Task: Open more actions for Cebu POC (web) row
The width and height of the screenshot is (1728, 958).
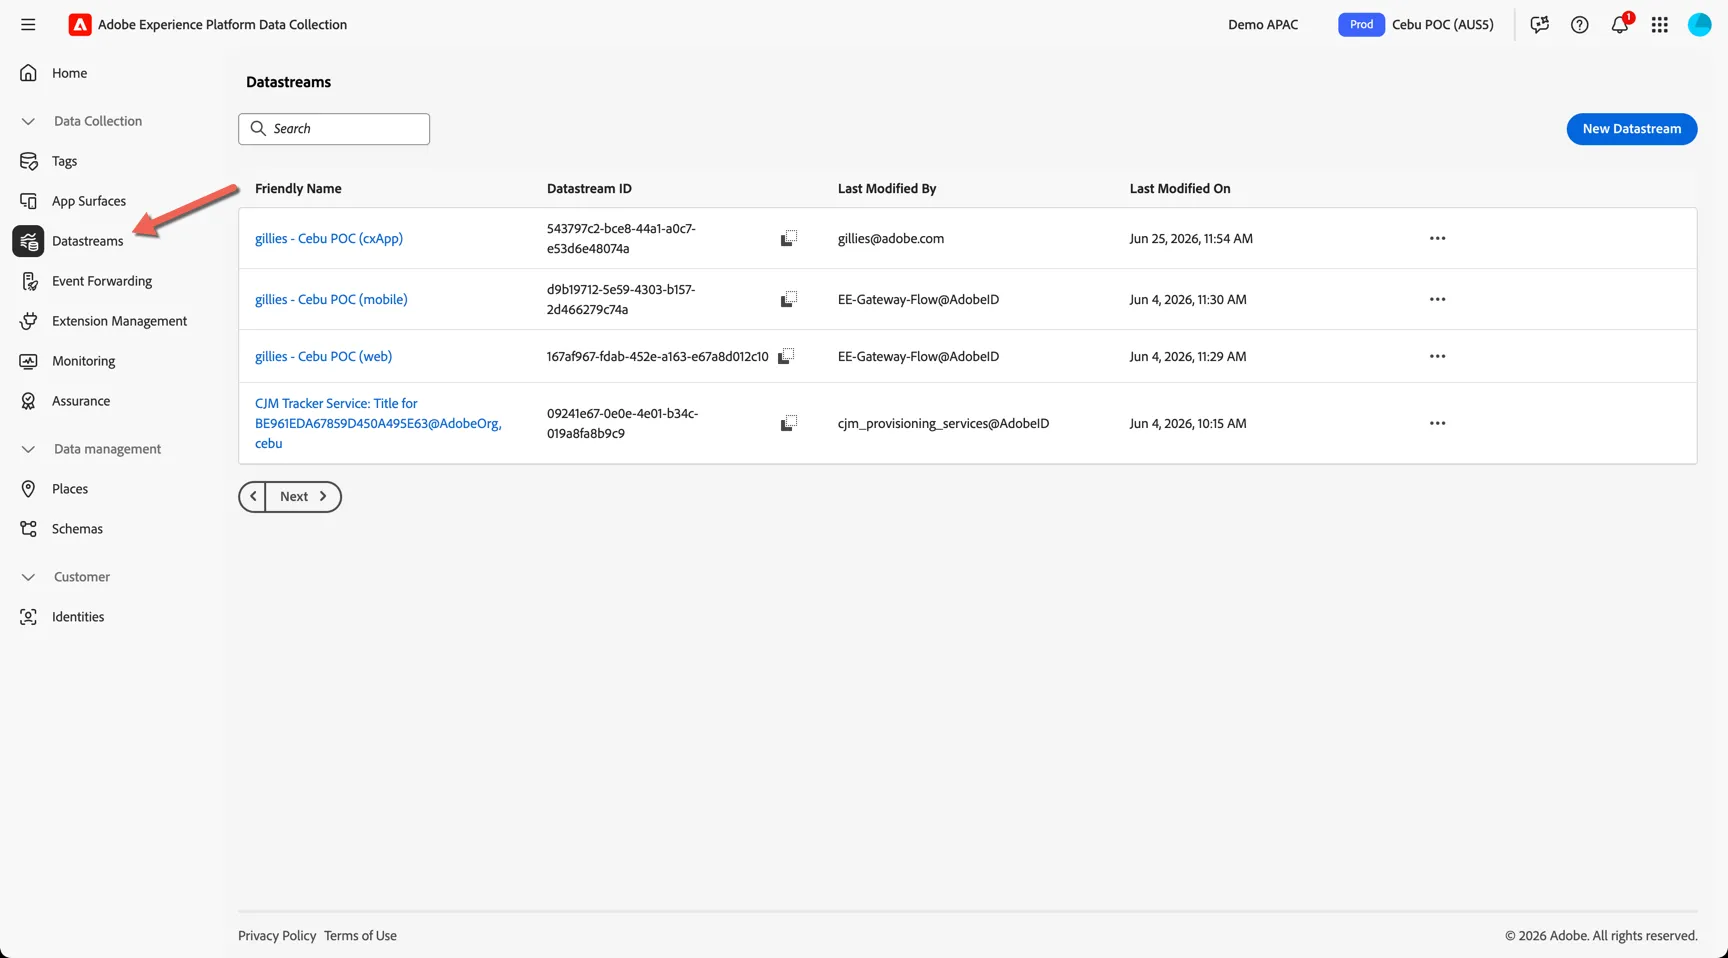Action: coord(1437,356)
